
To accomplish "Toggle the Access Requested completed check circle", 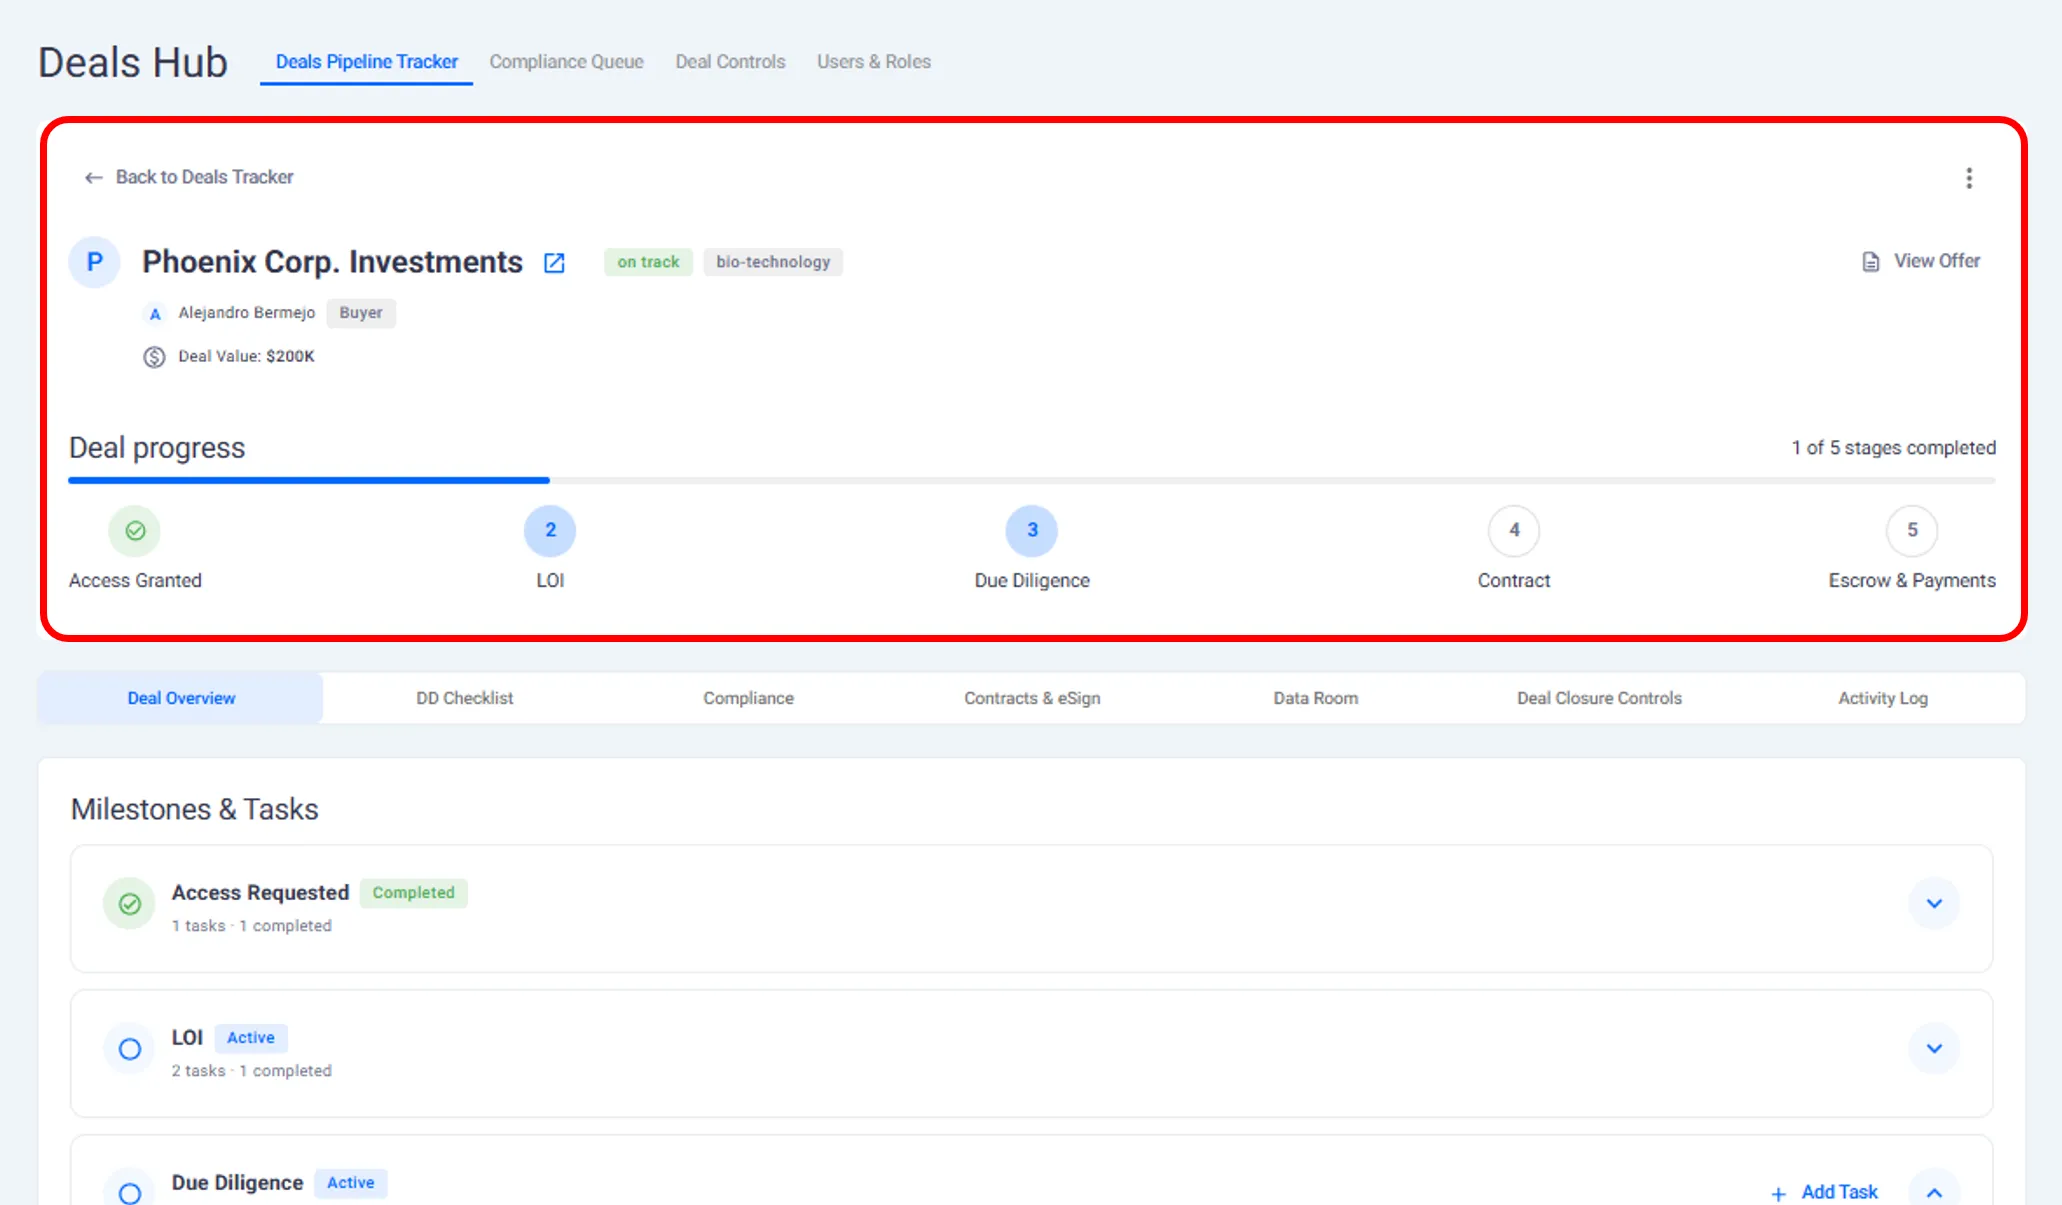I will tap(130, 904).
